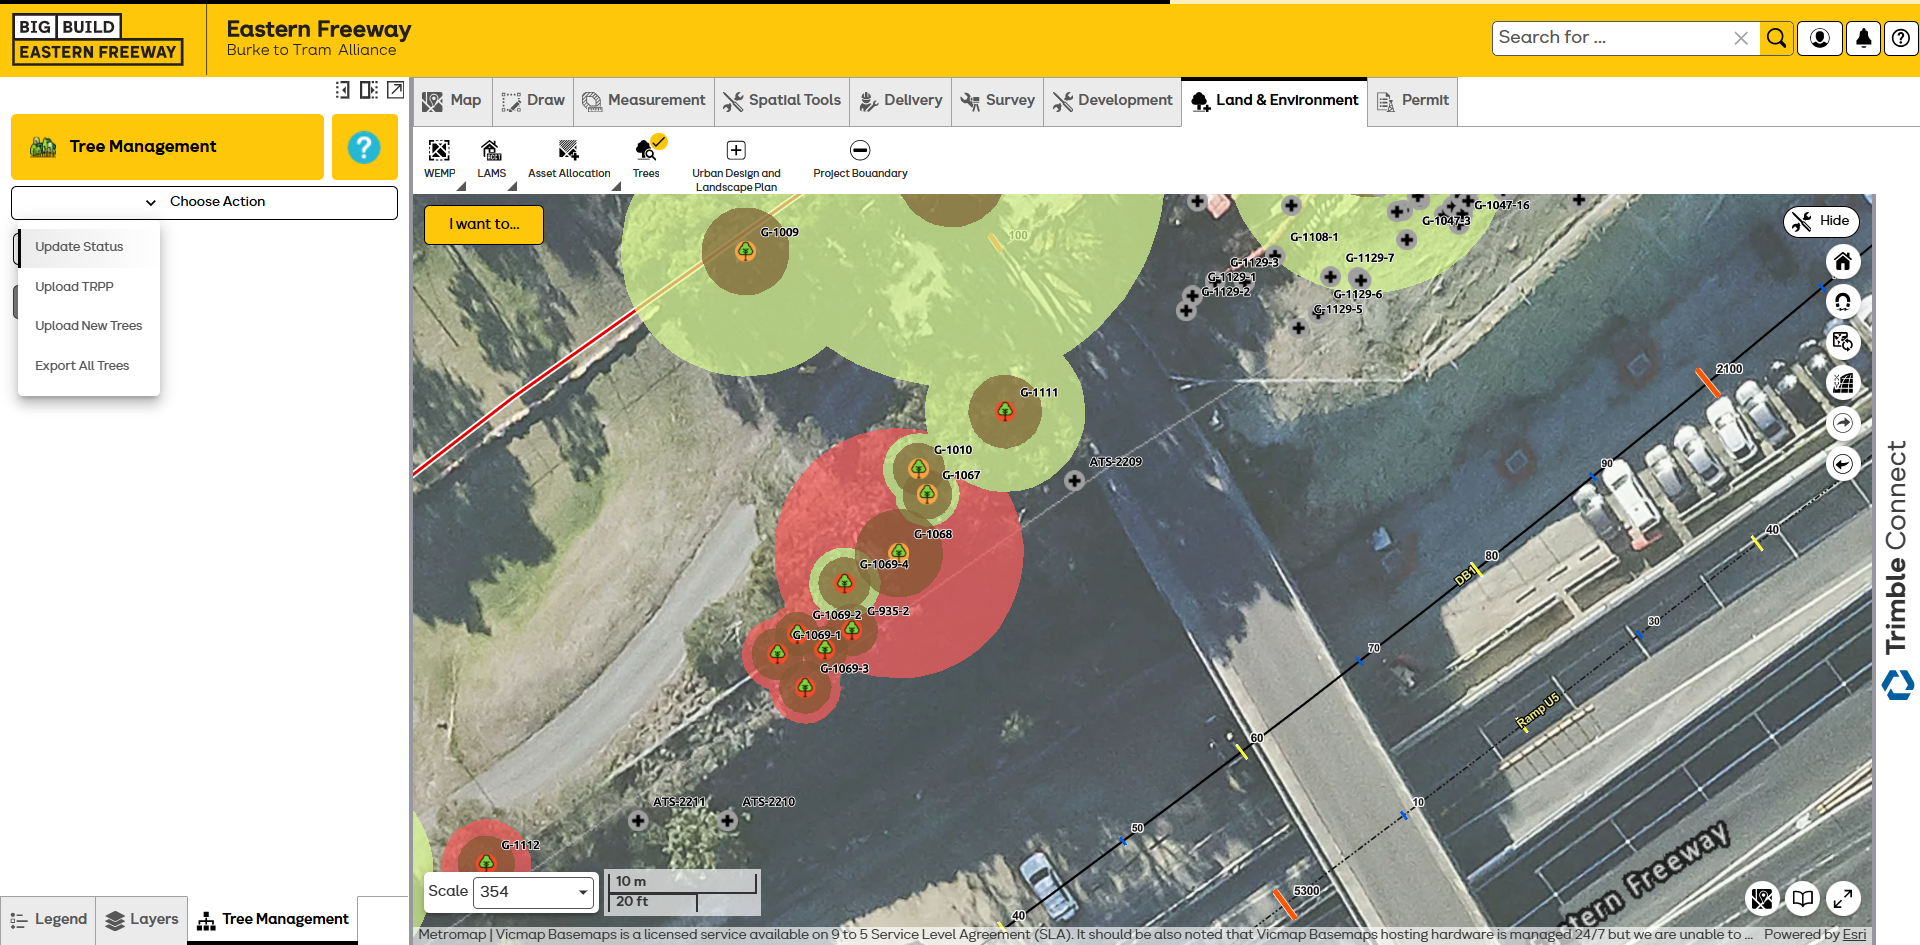Screen dimensions: 1920x945
Task: Go to previous map extent
Action: 1843,464
